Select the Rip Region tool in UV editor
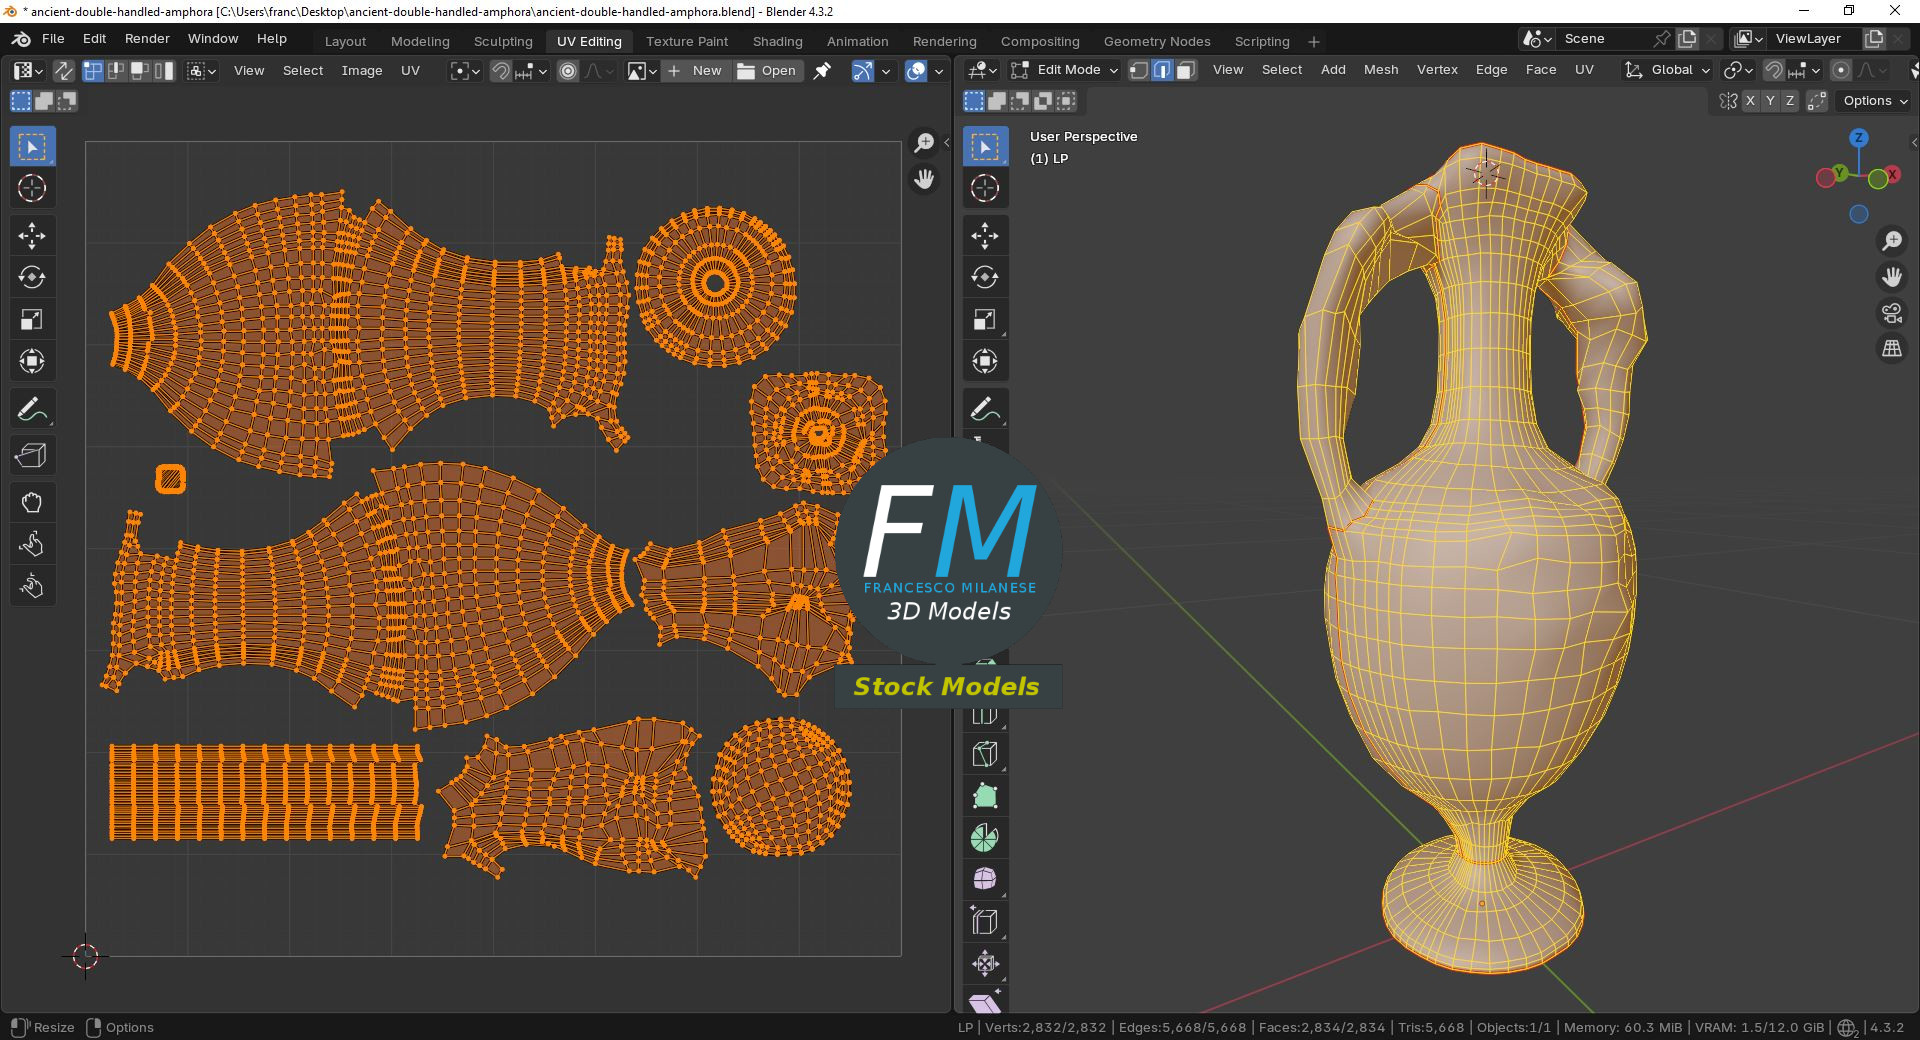Image resolution: width=1920 pixels, height=1040 pixels. [x=31, y=456]
